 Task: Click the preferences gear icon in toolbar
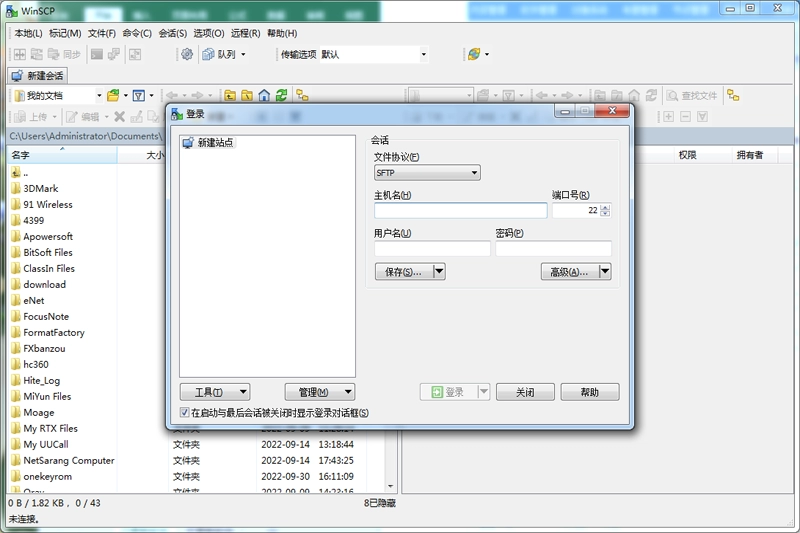(x=187, y=54)
